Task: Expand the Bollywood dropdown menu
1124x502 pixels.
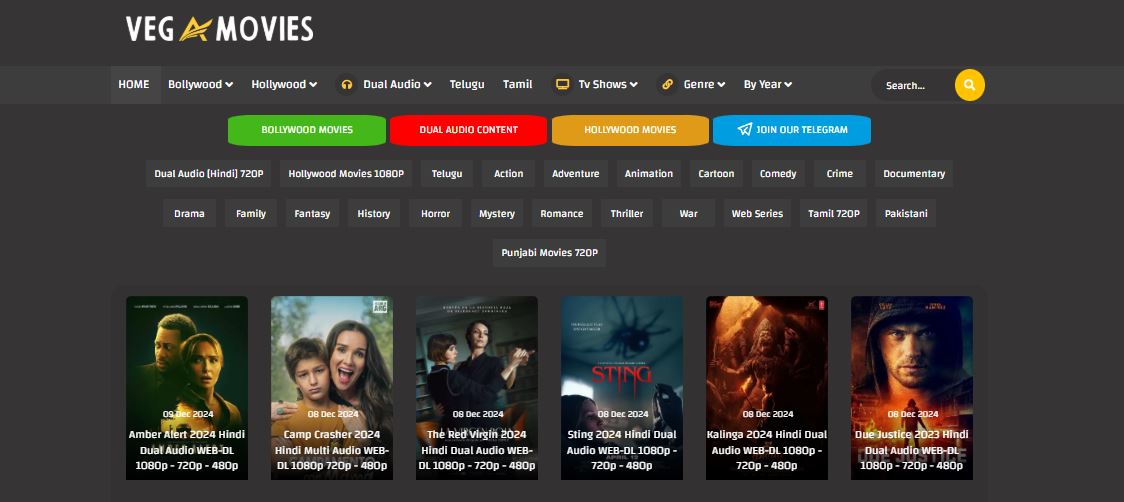Action: tap(201, 85)
